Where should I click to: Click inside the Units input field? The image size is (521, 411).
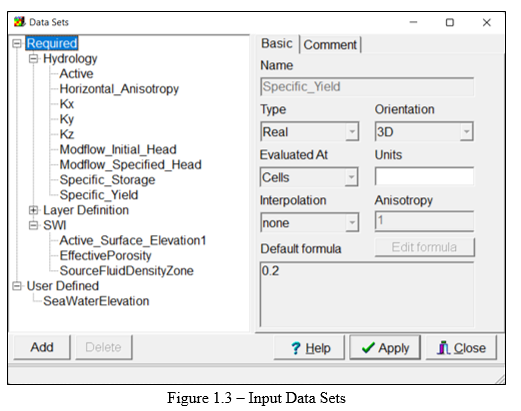point(424,176)
